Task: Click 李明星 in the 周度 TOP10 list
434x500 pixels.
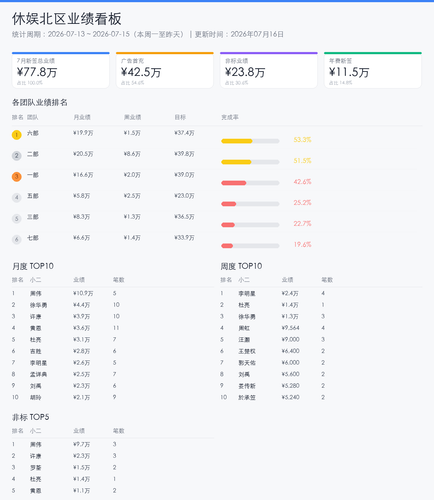Action: [247, 293]
